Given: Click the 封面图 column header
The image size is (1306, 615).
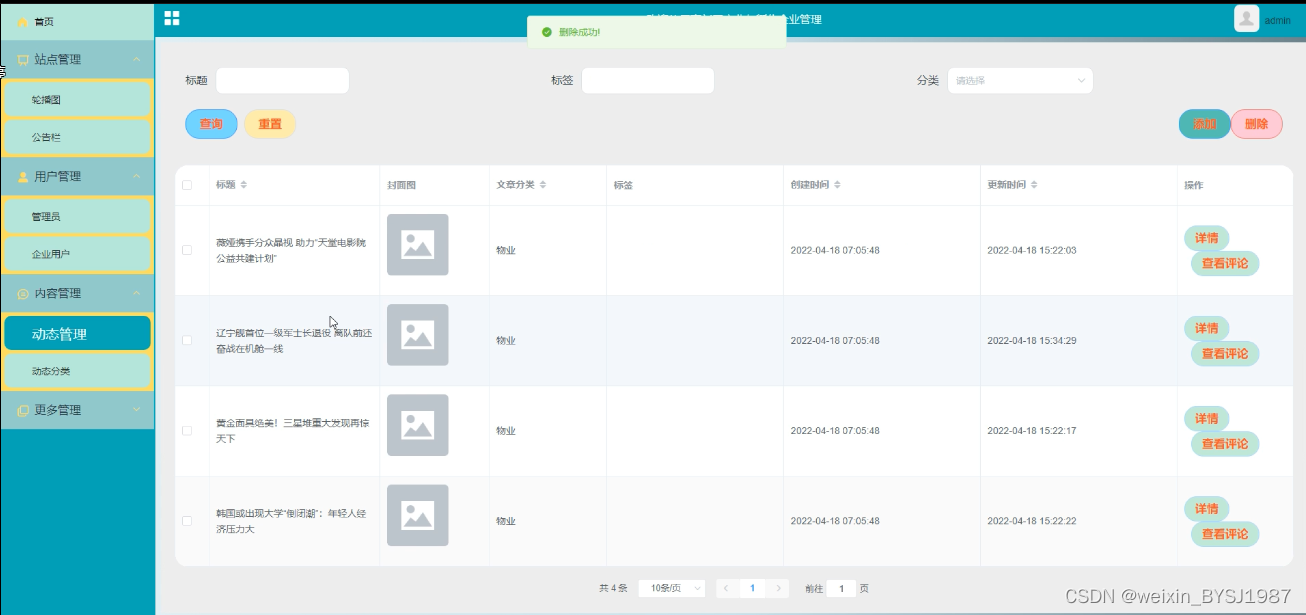Looking at the screenshot, I should [x=401, y=185].
